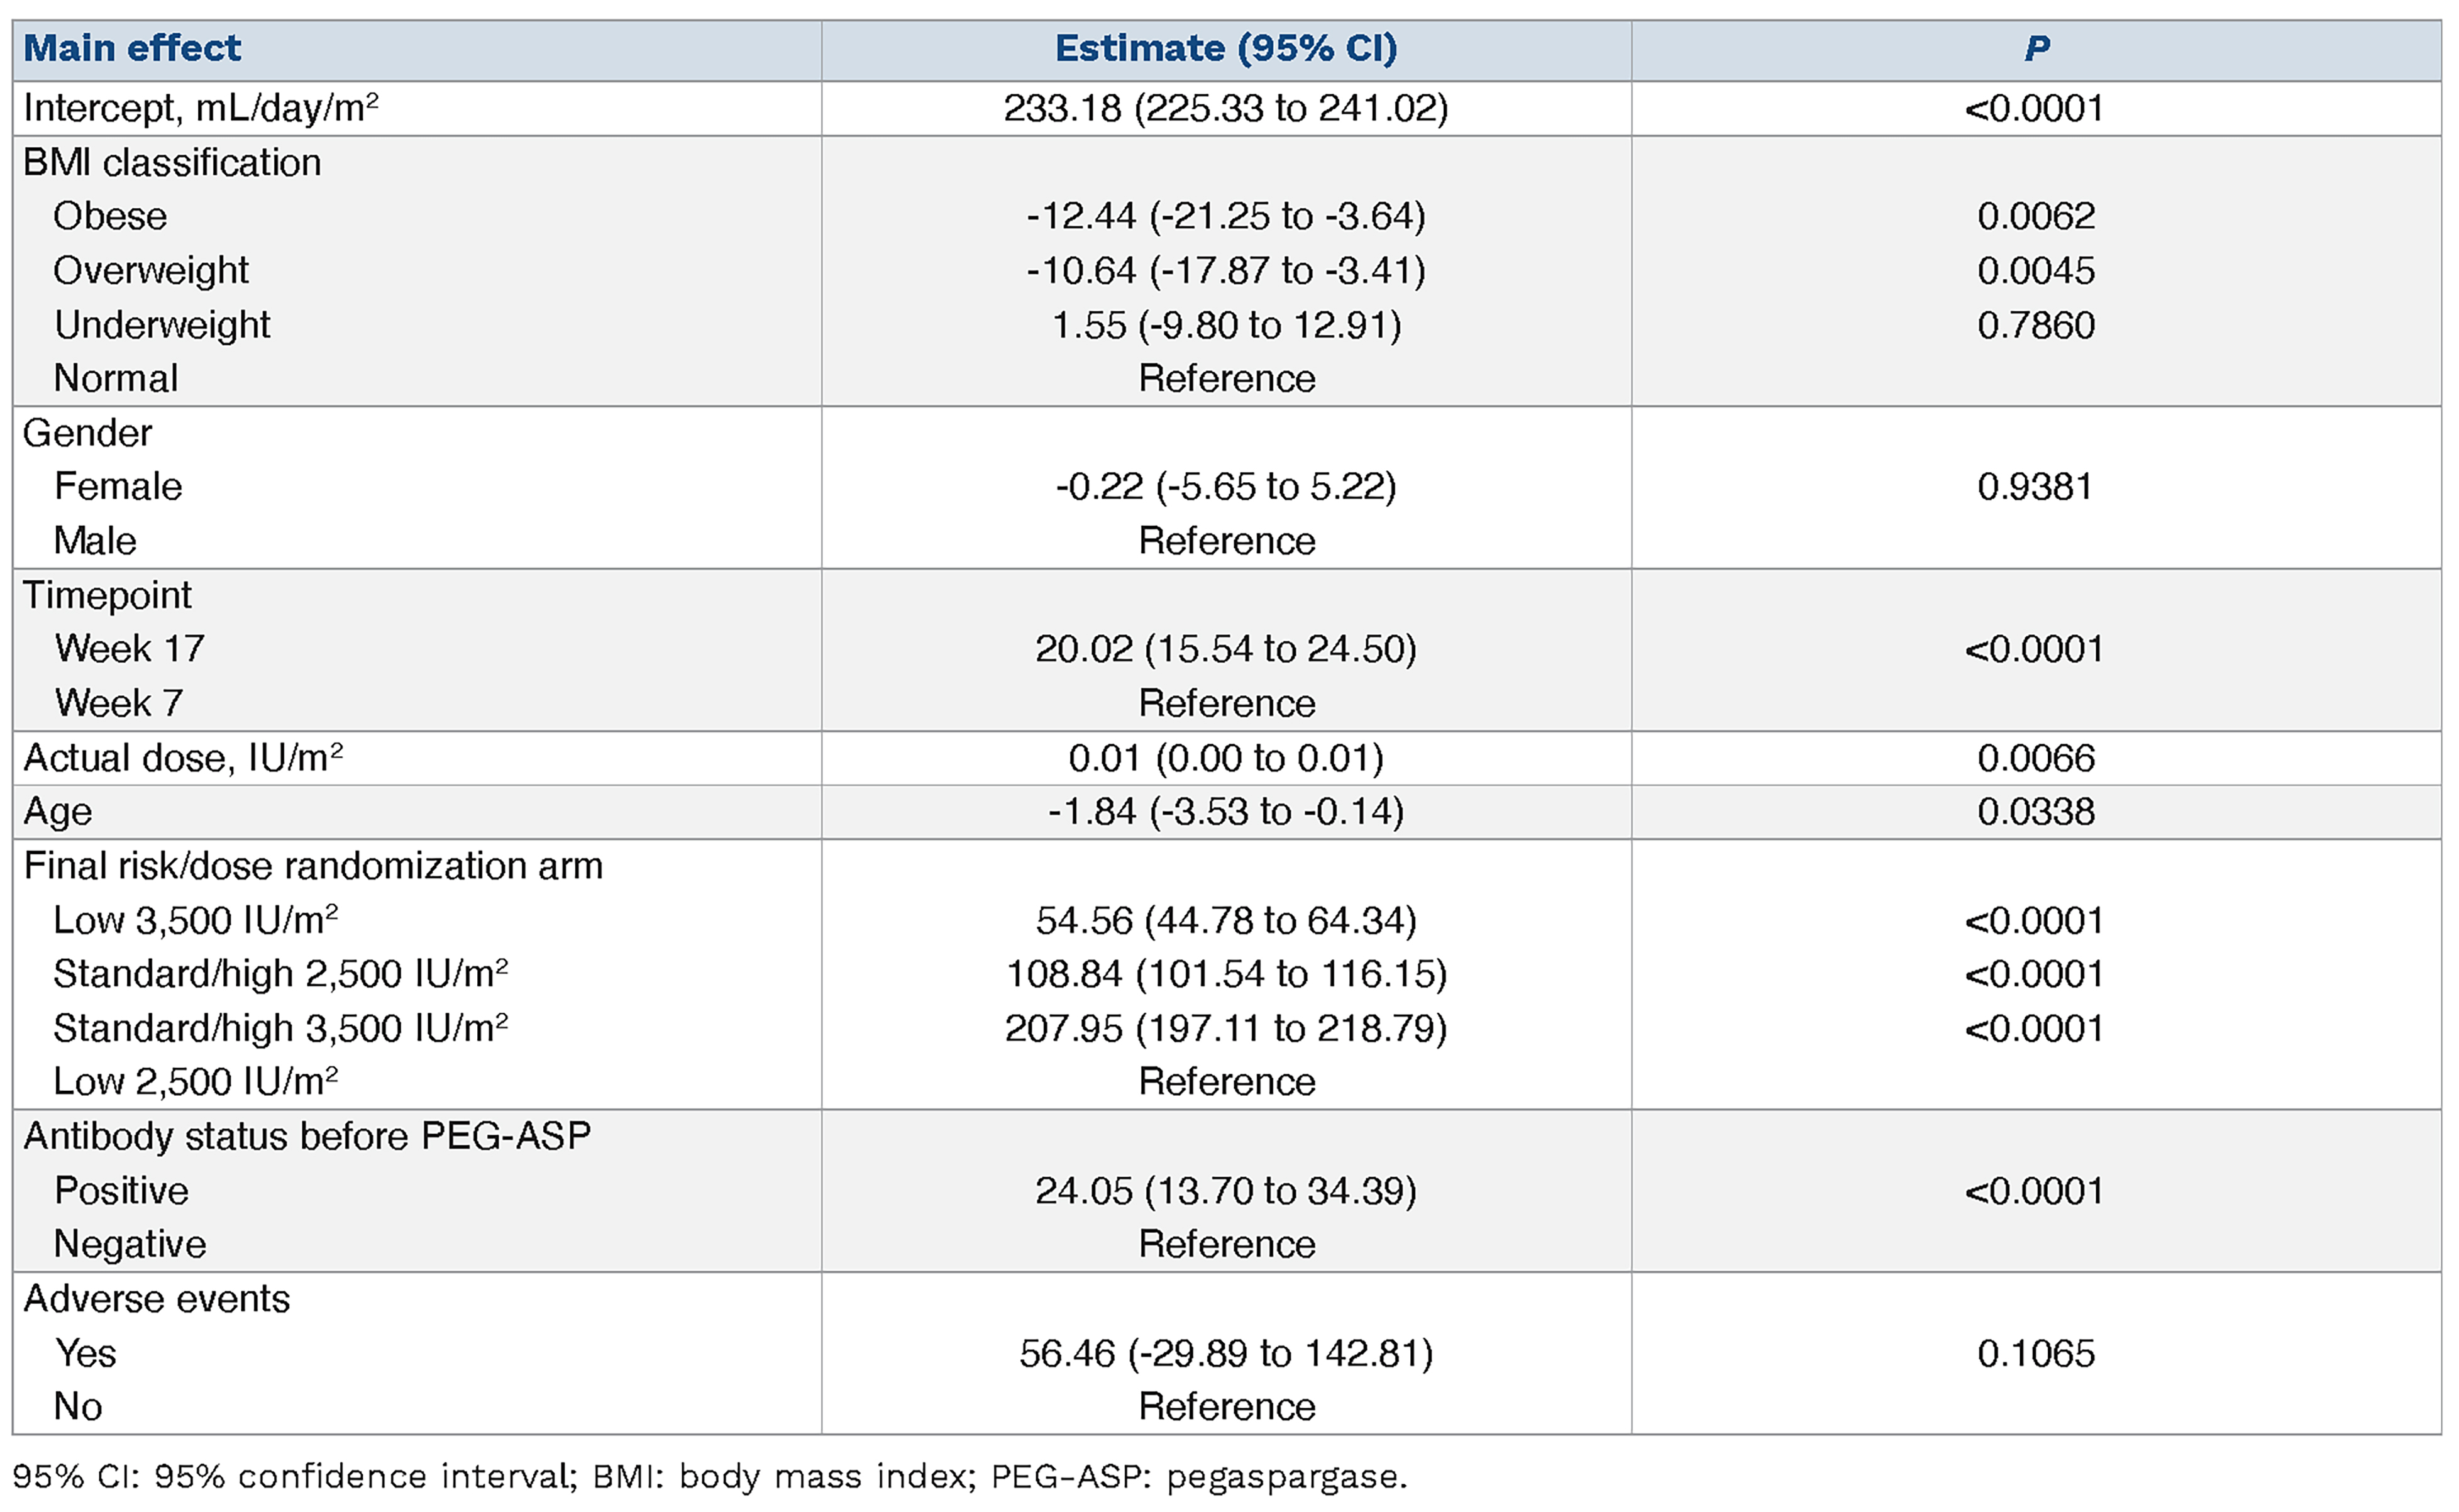Click the Overweight P value 0.0045
The image size is (2459, 1512).
click(2036, 271)
